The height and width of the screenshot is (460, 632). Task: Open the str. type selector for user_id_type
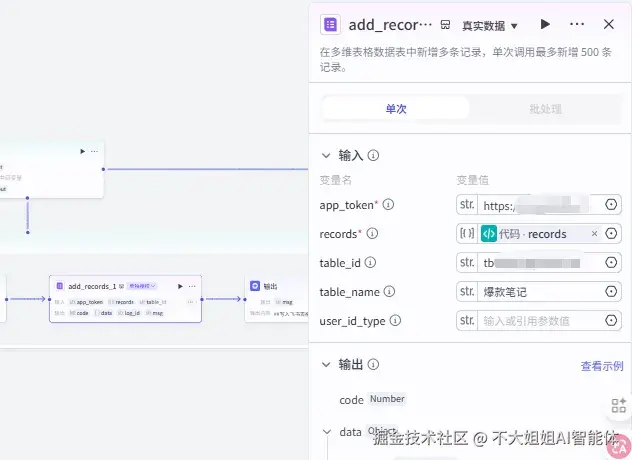(467, 321)
